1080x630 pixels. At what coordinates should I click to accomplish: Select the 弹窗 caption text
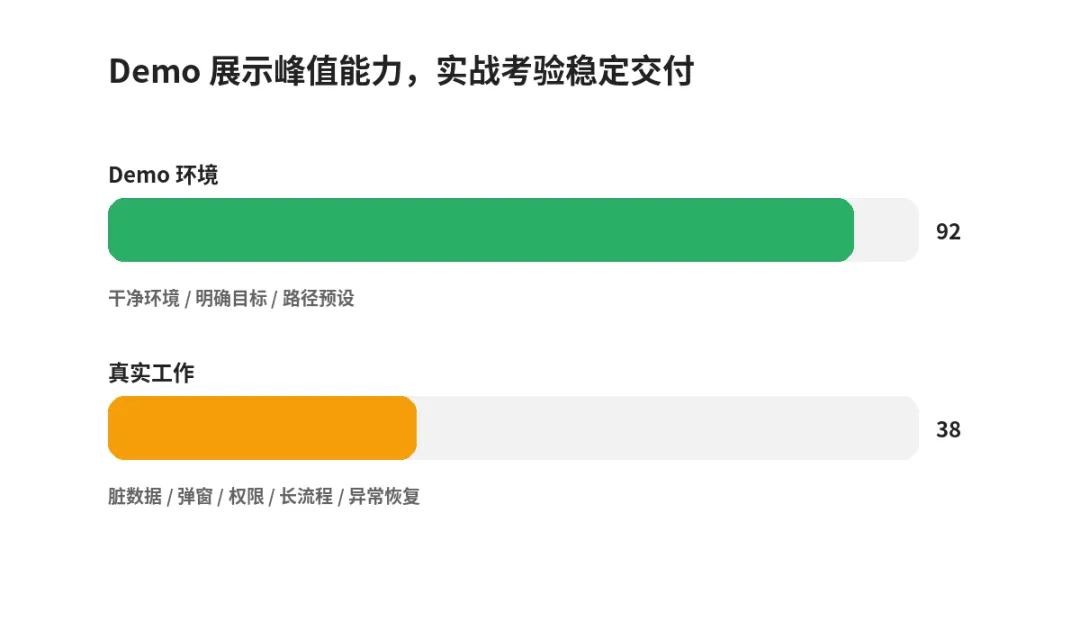pos(195,496)
